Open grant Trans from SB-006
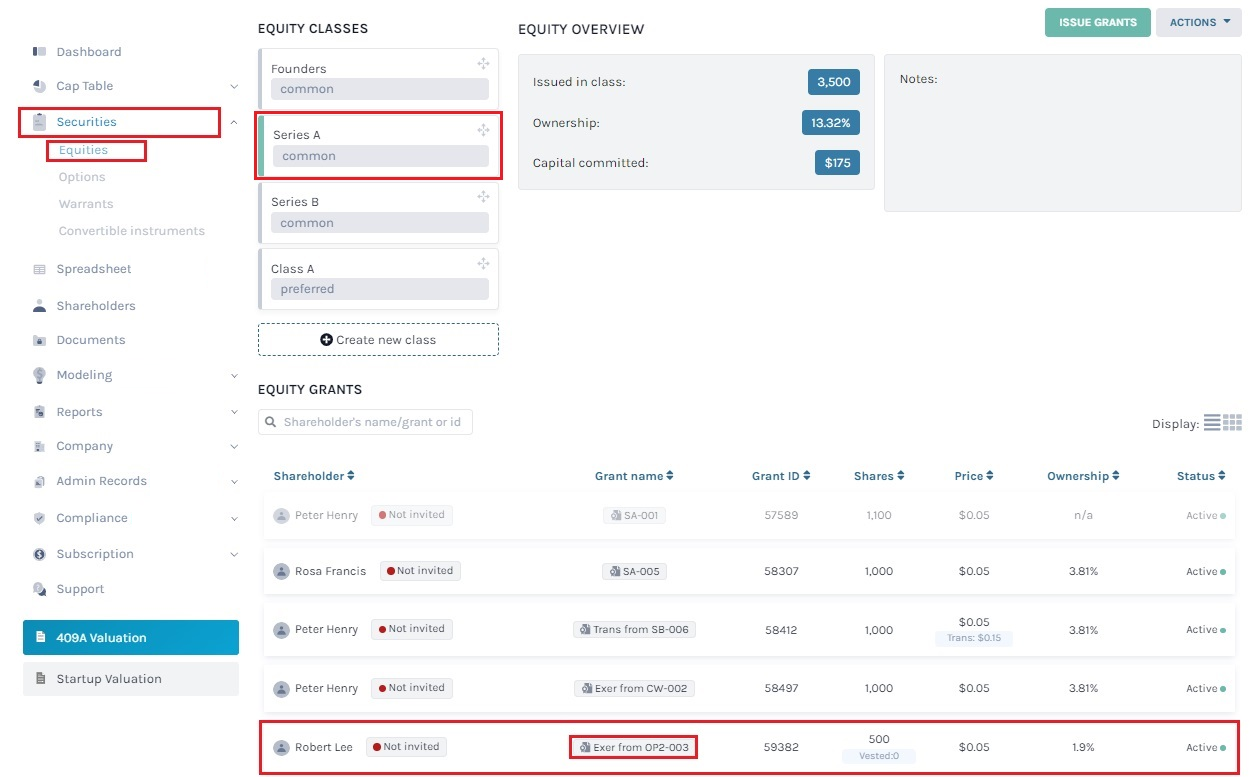The width and height of the screenshot is (1249, 777). [635, 629]
